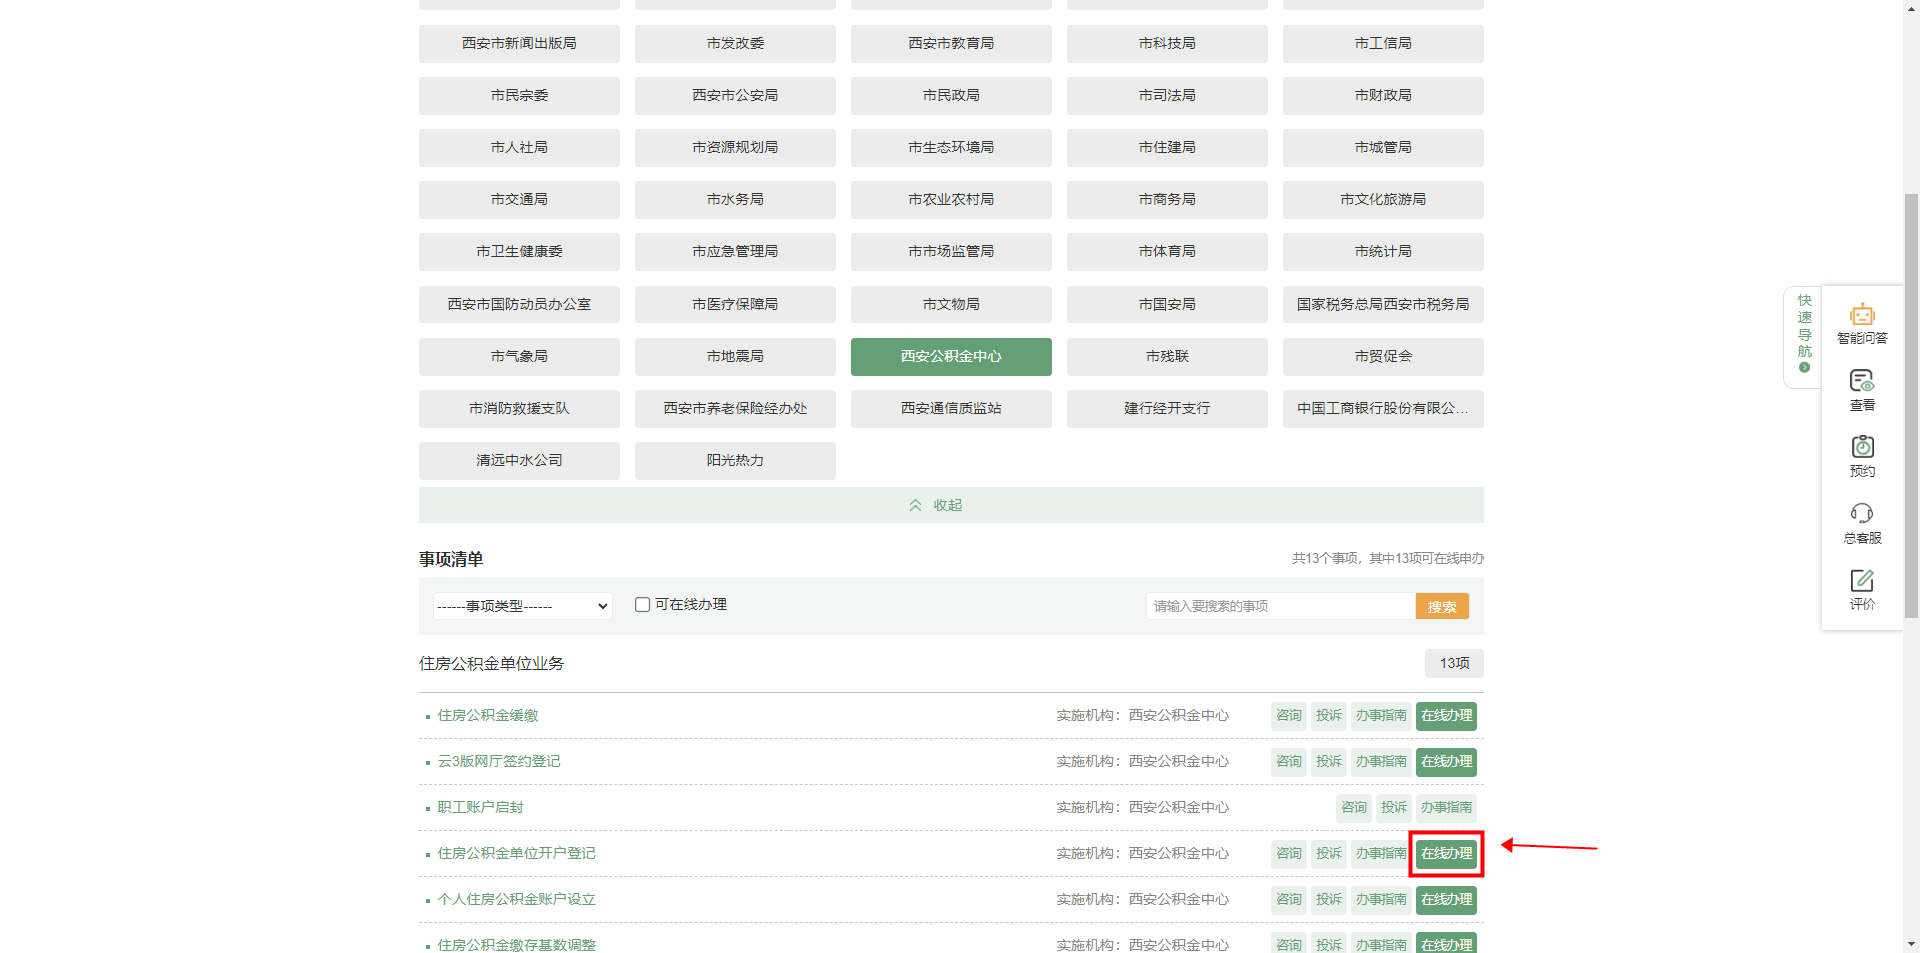Open the 评价 feedback icon

click(1861, 589)
